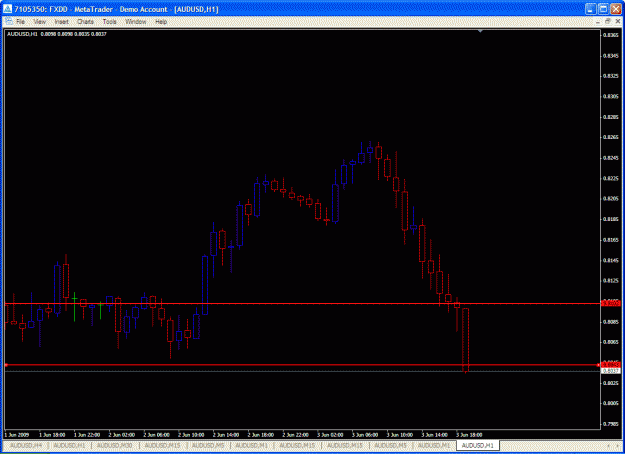Click the chart shift triangle marker at top

(480, 31)
